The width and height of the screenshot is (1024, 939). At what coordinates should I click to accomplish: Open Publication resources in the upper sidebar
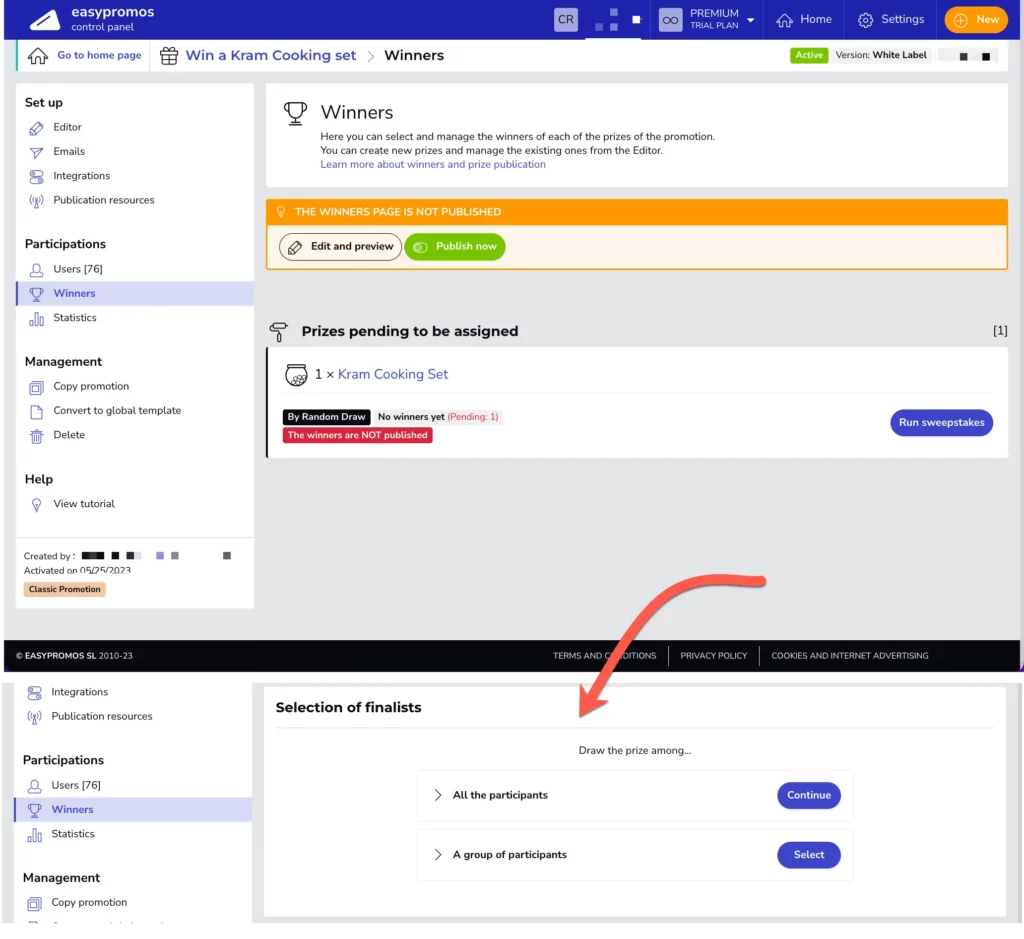pos(104,200)
